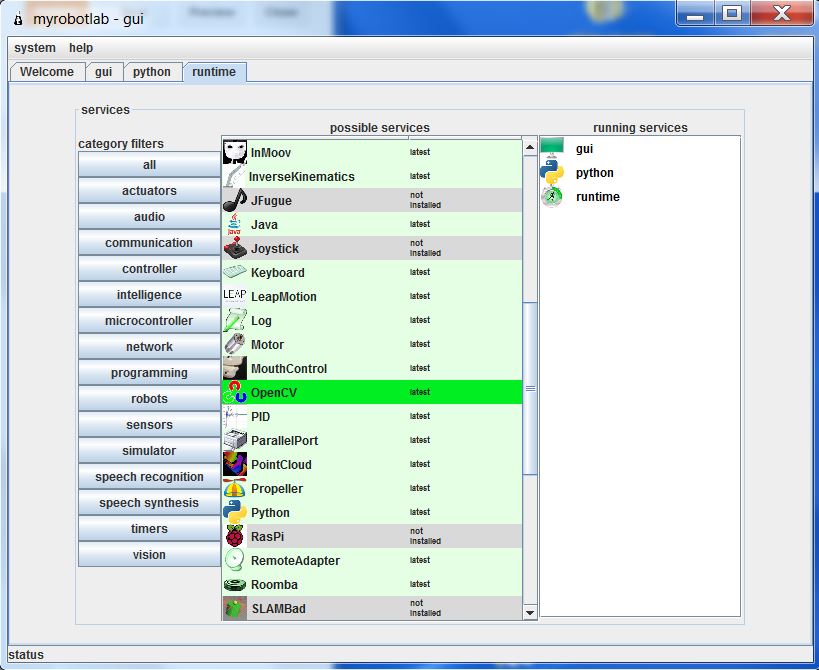Screen dimensions: 819x670
Task: Click the PID graph icon
Action: [235, 416]
